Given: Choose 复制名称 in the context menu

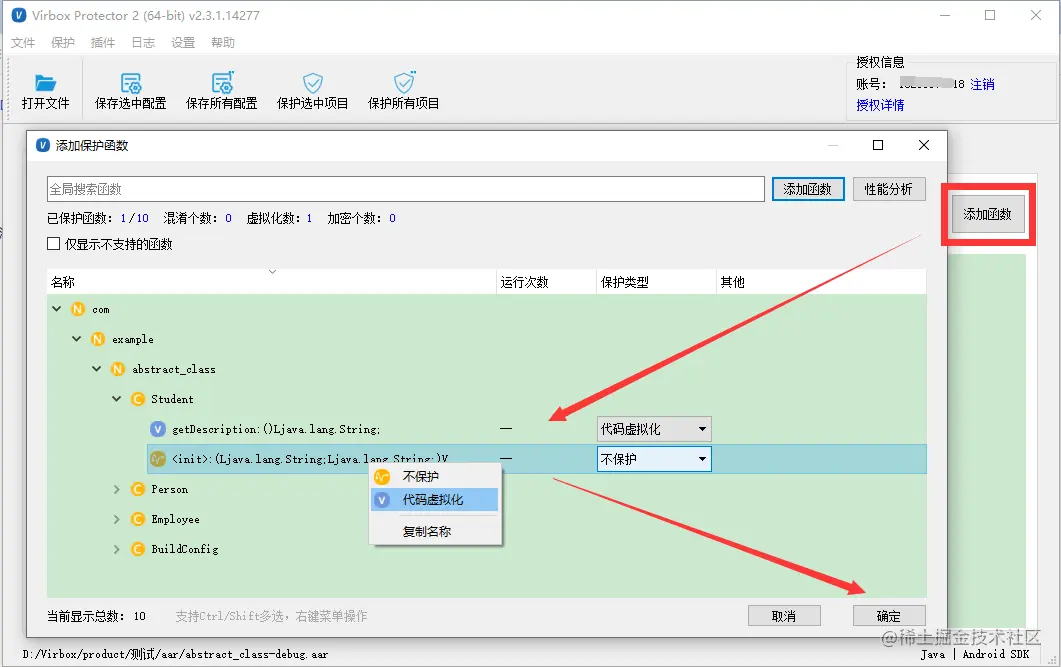Looking at the screenshot, I should pyautogui.click(x=435, y=532).
